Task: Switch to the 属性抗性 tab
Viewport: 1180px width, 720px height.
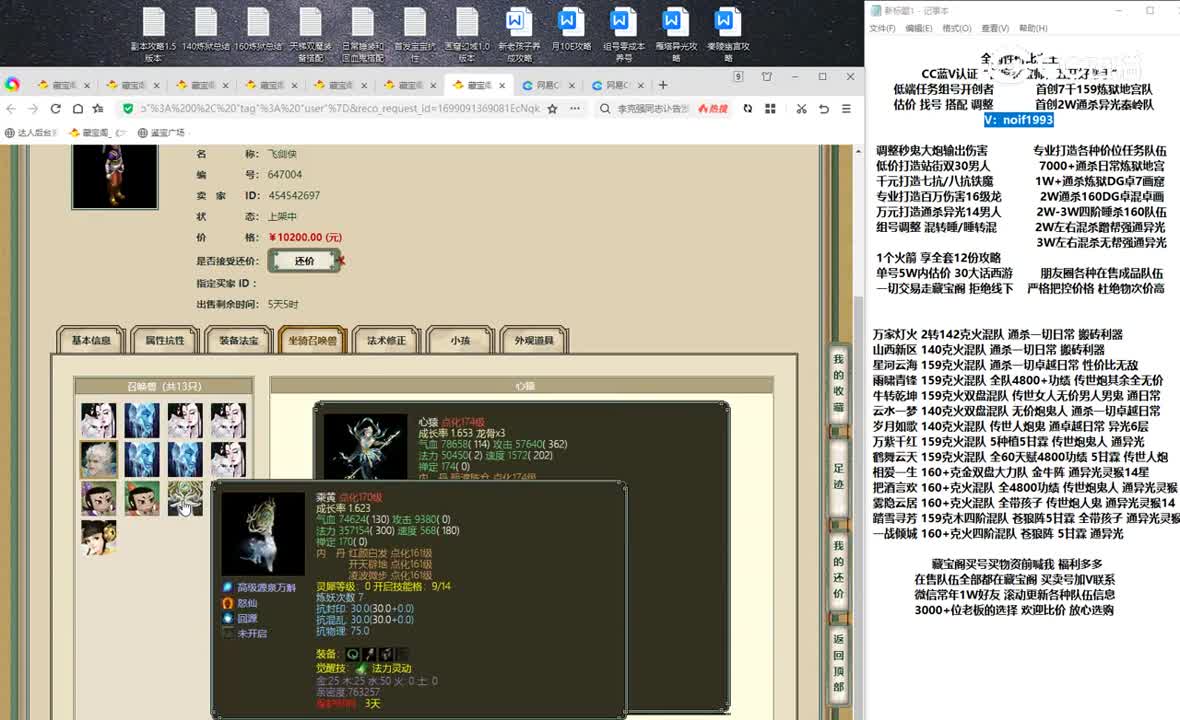Action: tap(165, 340)
